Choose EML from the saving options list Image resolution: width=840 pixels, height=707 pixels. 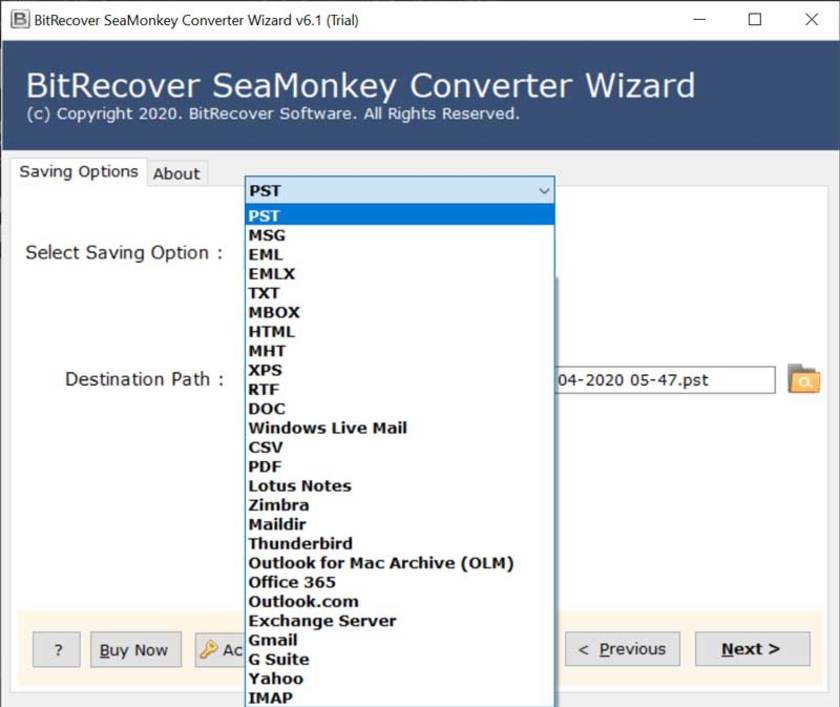[x=400, y=254]
